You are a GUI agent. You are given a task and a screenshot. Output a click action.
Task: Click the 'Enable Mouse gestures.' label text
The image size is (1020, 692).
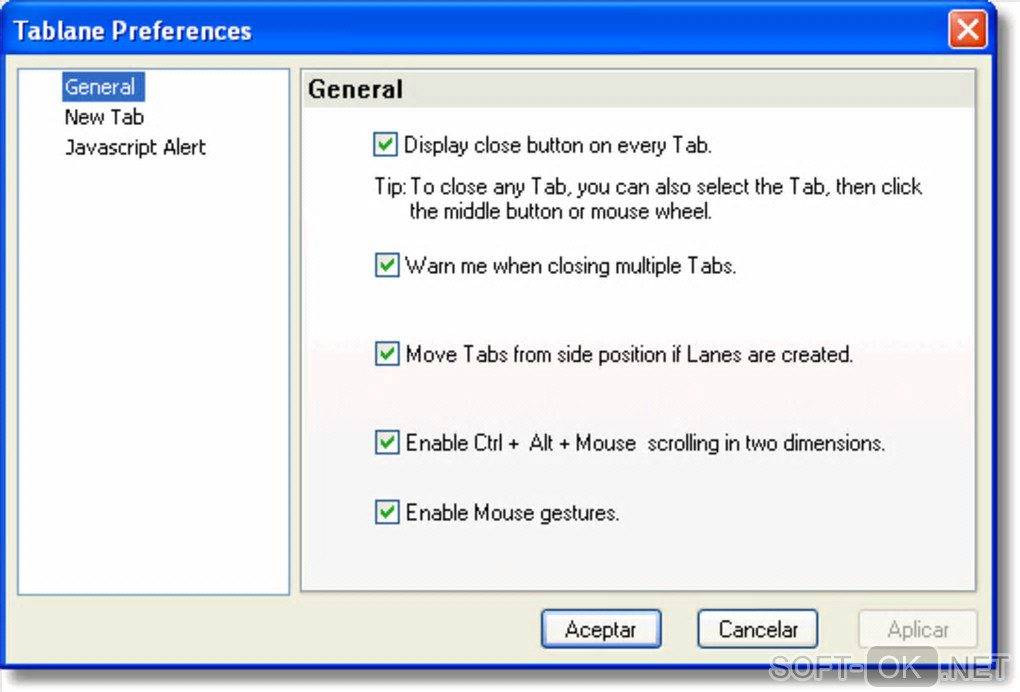512,513
